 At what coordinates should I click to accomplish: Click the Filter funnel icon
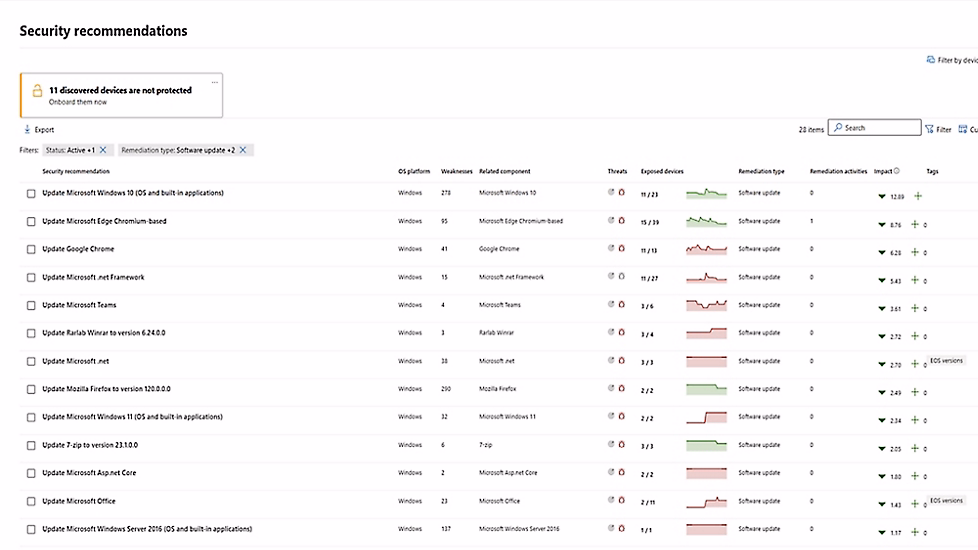click(x=929, y=129)
